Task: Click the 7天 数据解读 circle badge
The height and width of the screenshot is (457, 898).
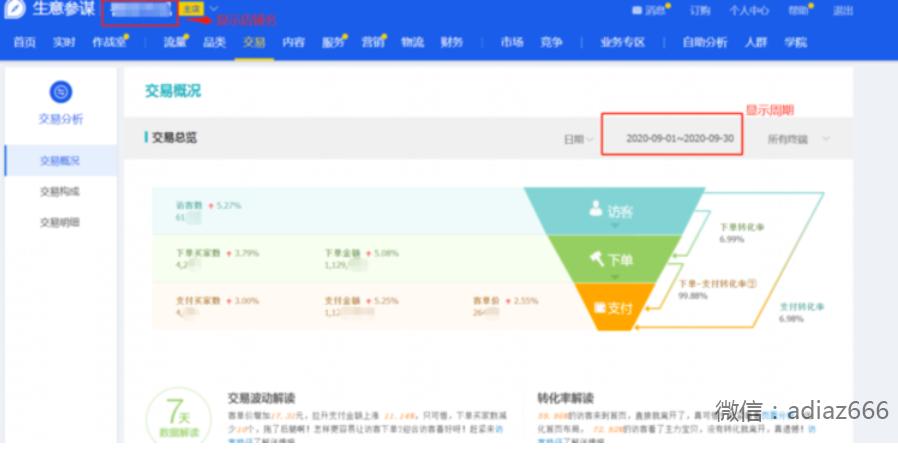Action: click(x=179, y=417)
